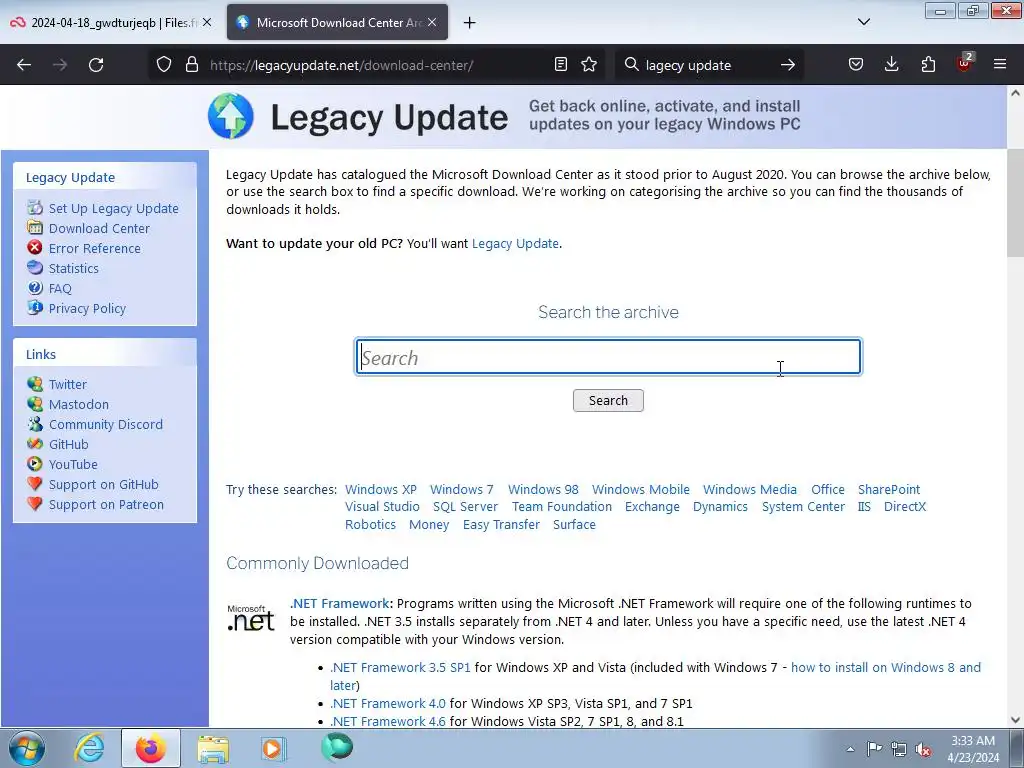This screenshot has height=768, width=1024.
Task: Try the Windows XP suggested search
Action: tap(381, 489)
